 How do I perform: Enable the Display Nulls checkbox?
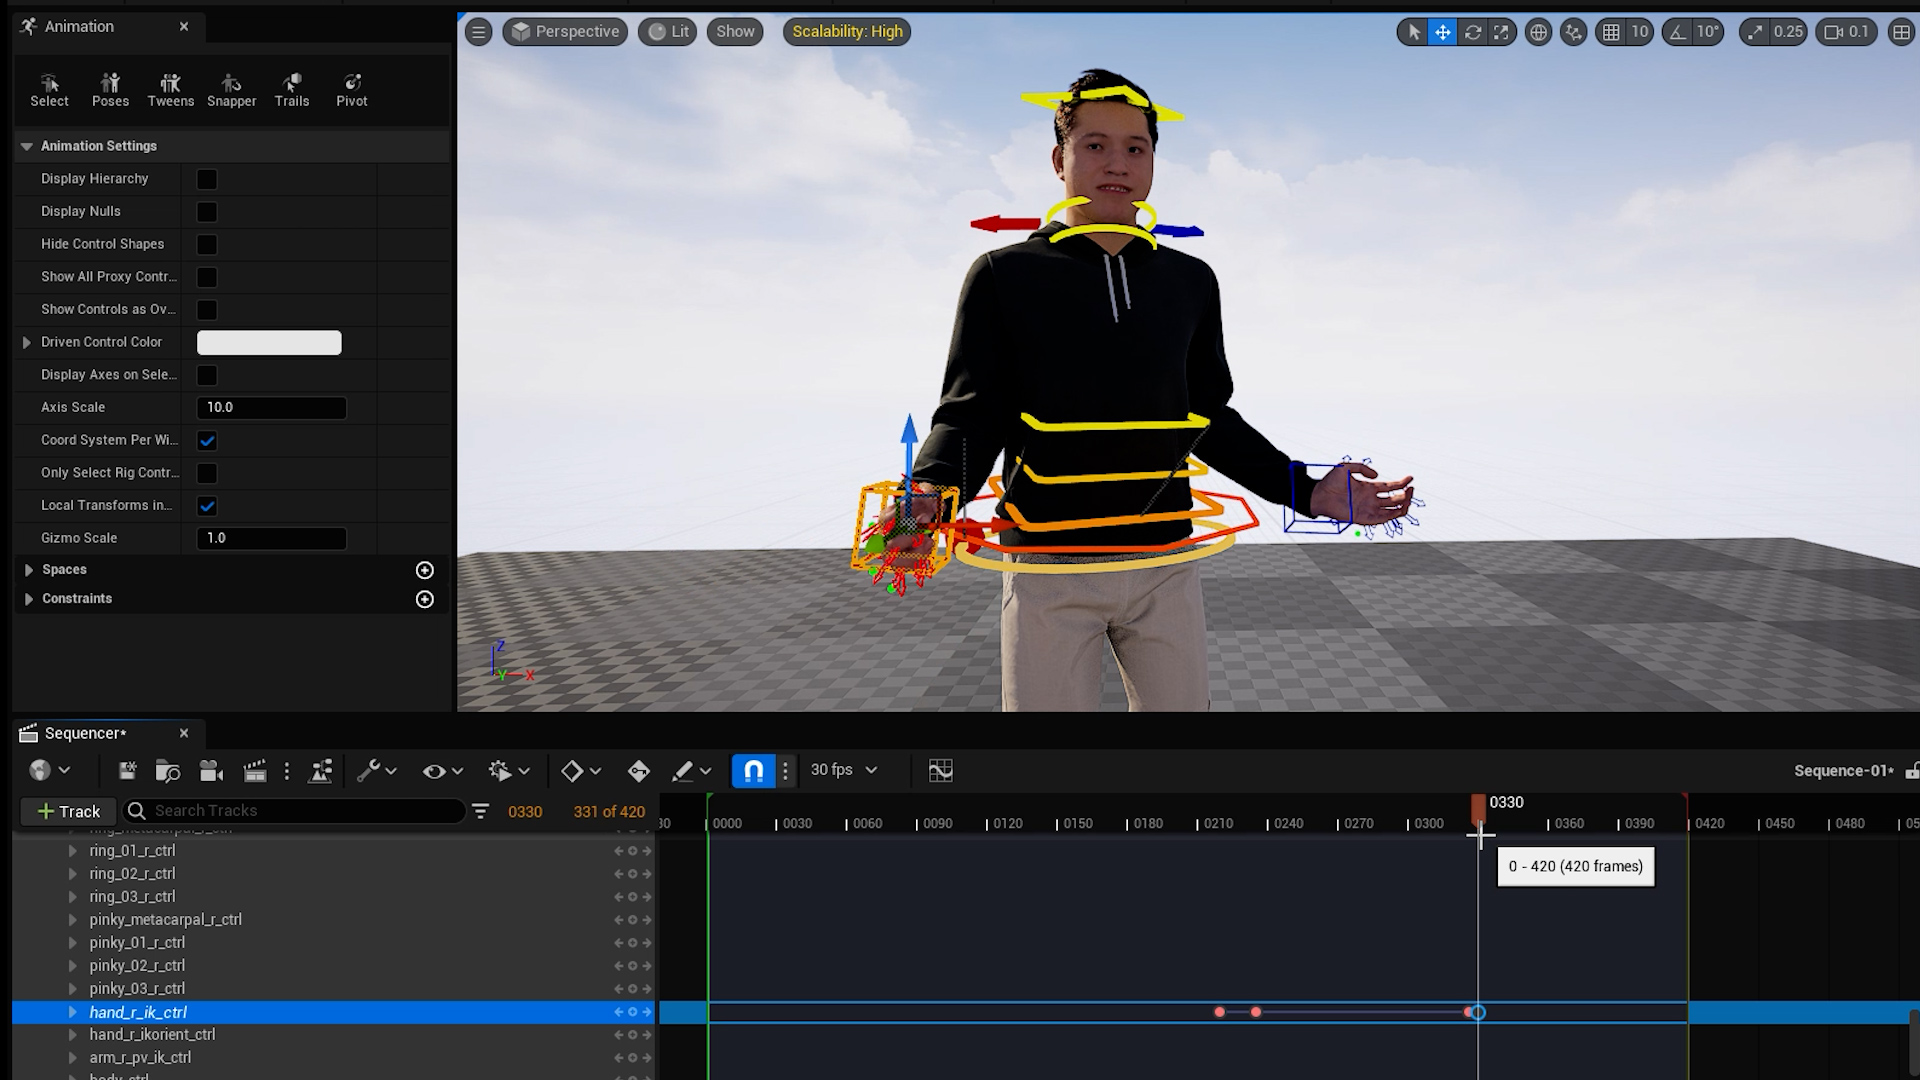pyautogui.click(x=207, y=212)
